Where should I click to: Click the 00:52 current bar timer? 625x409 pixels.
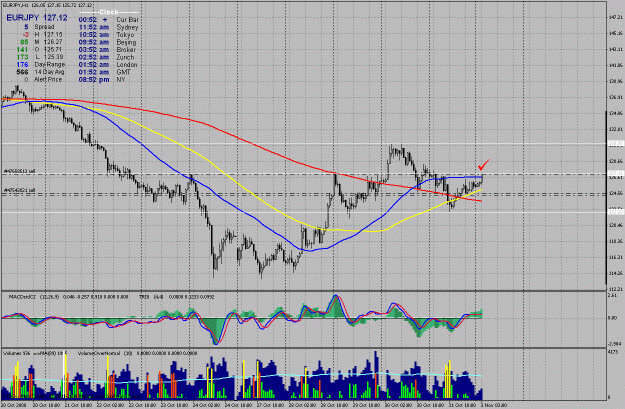coord(87,20)
